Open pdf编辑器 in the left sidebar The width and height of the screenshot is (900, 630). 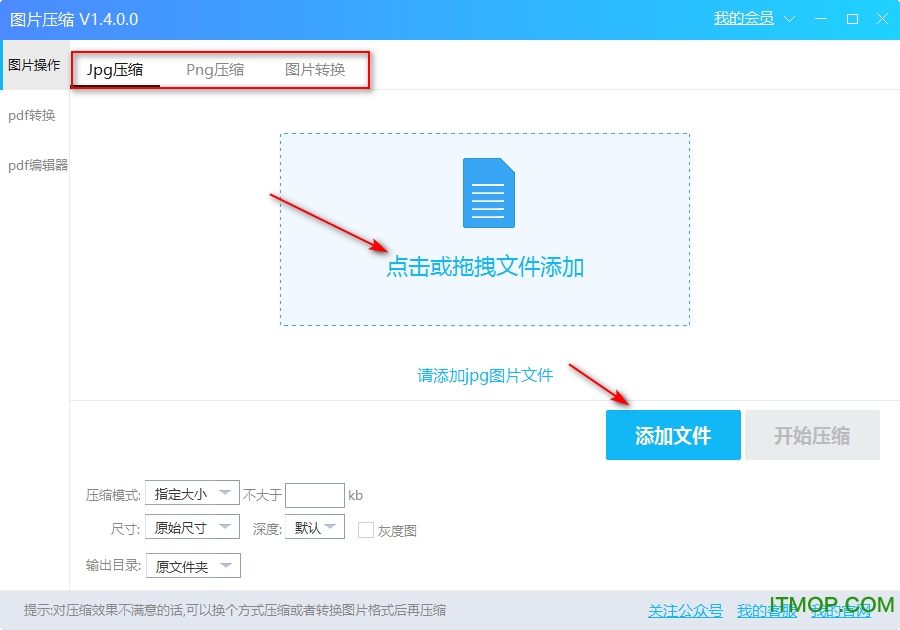pos(38,165)
